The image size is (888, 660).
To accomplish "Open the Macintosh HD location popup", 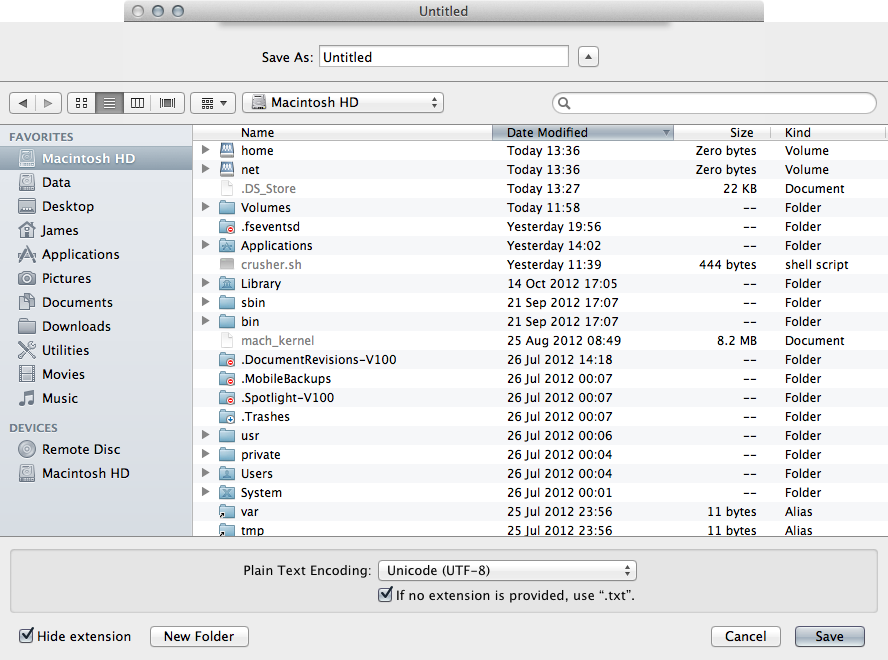I will pos(343,103).
